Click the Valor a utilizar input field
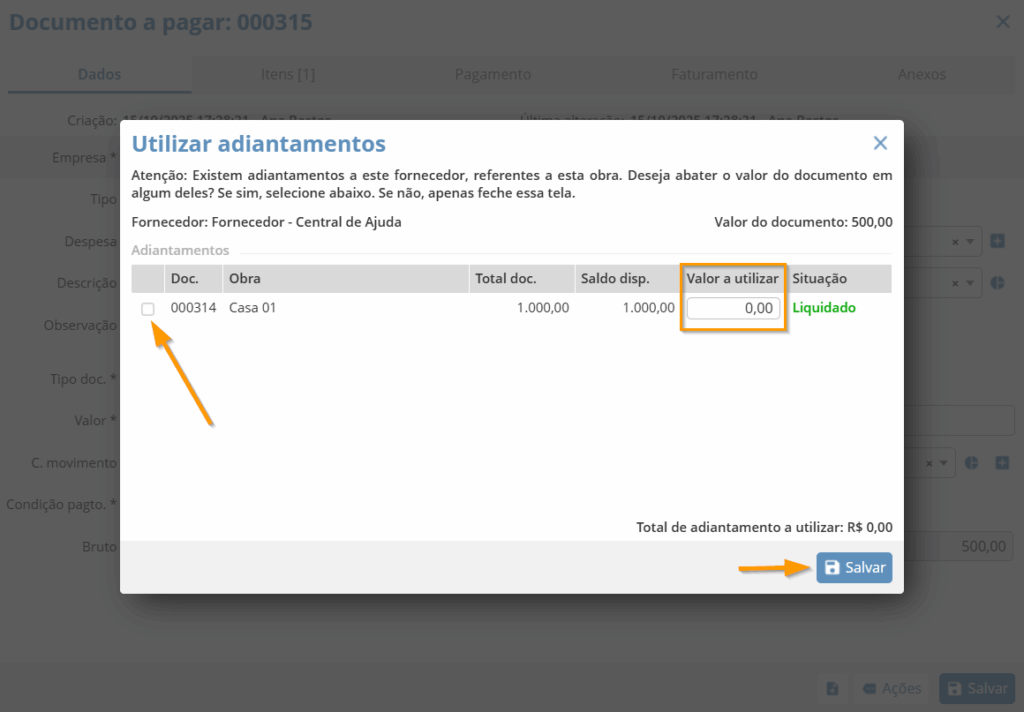This screenshot has height=712, width=1024. coord(734,309)
